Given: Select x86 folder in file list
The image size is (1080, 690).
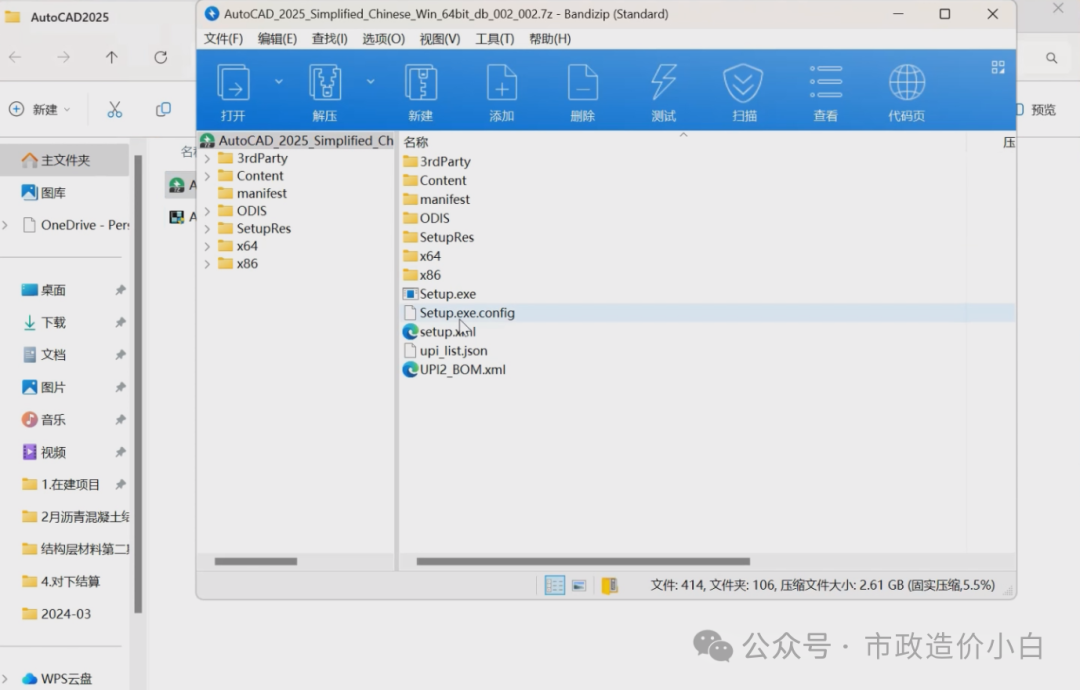Looking at the screenshot, I should click(422, 275).
